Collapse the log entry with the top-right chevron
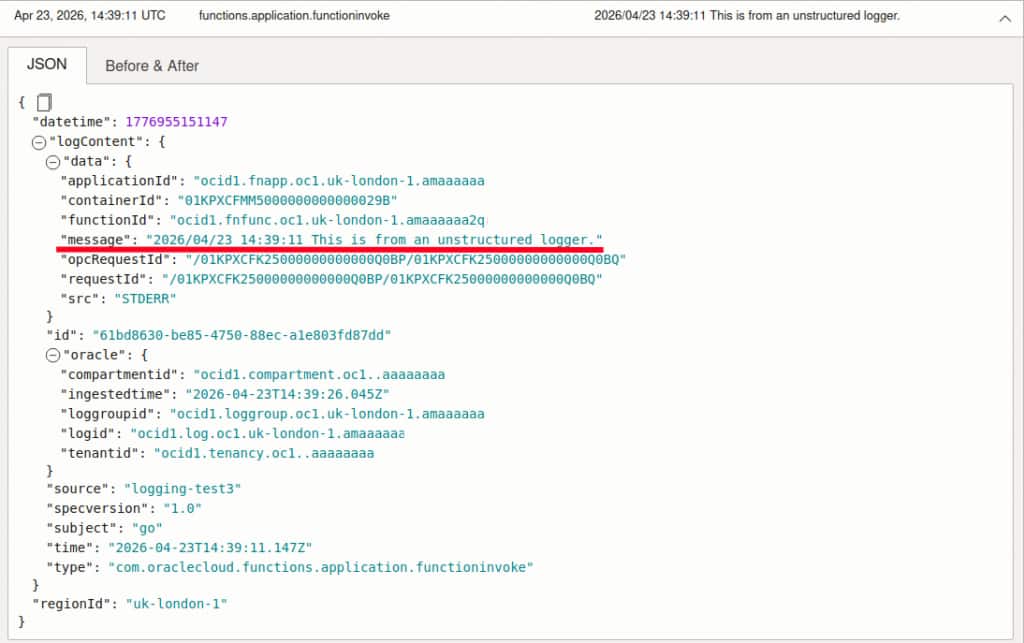The image size is (1024, 643). [x=1004, y=19]
